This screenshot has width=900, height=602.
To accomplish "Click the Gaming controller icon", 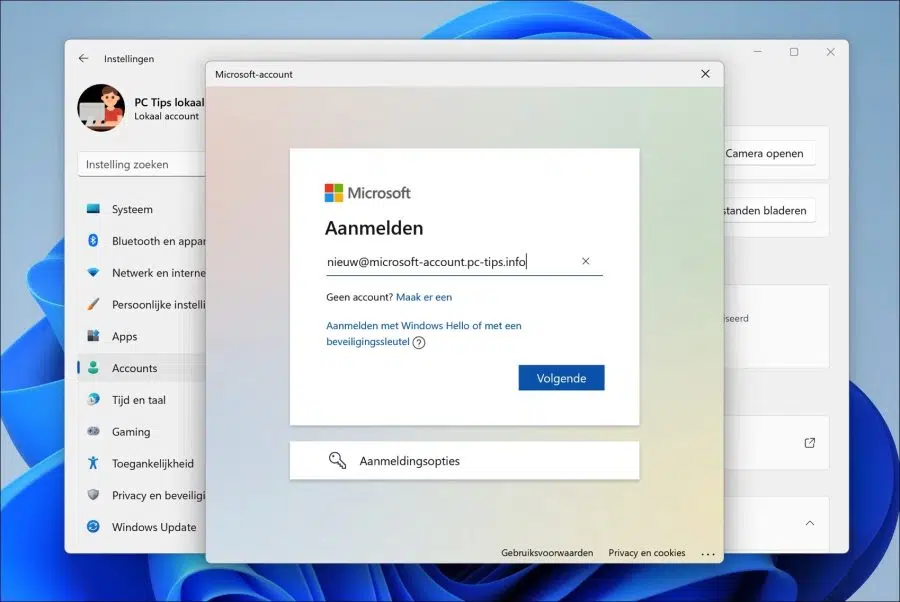I will click(93, 431).
